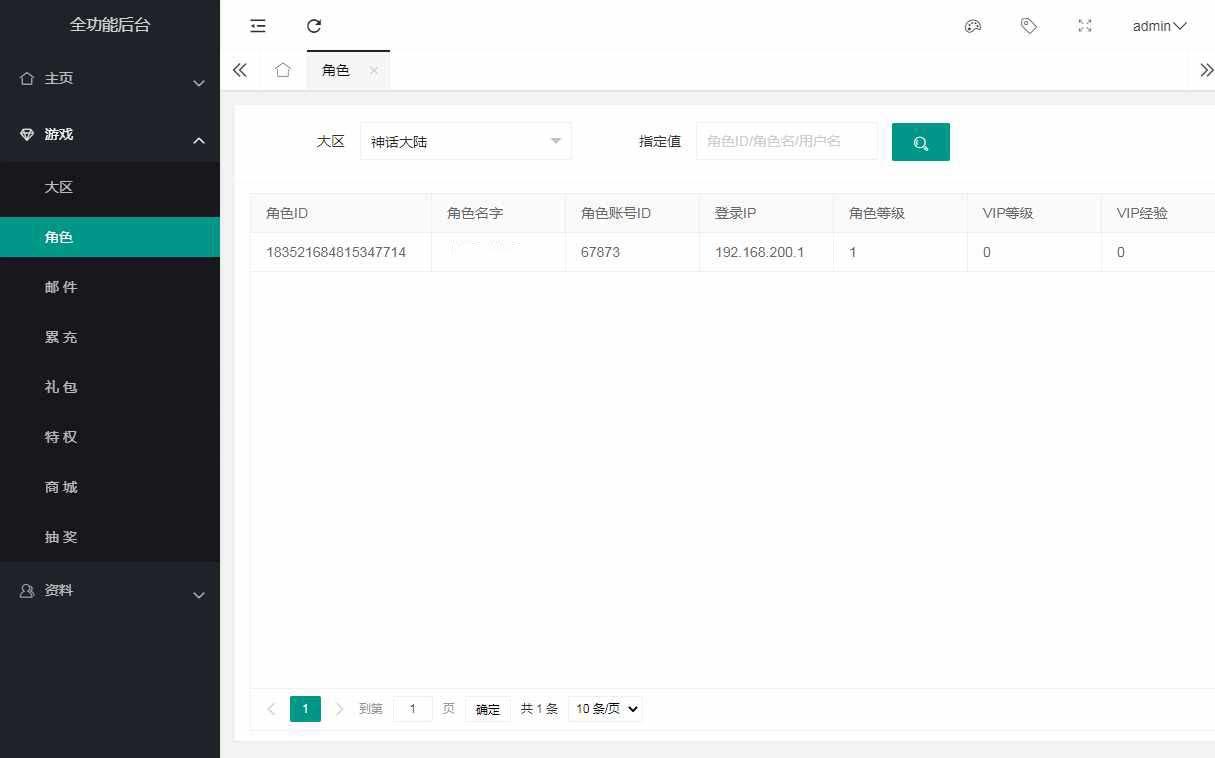Viewport: 1215px width, 758px height.
Task: Close the 角色 tab
Action: coord(374,70)
